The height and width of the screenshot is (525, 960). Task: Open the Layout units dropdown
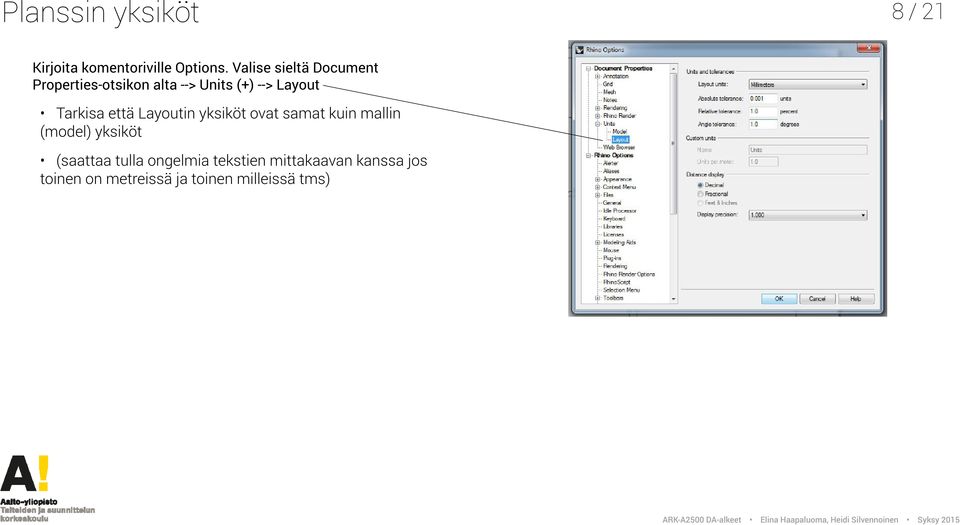pos(808,84)
